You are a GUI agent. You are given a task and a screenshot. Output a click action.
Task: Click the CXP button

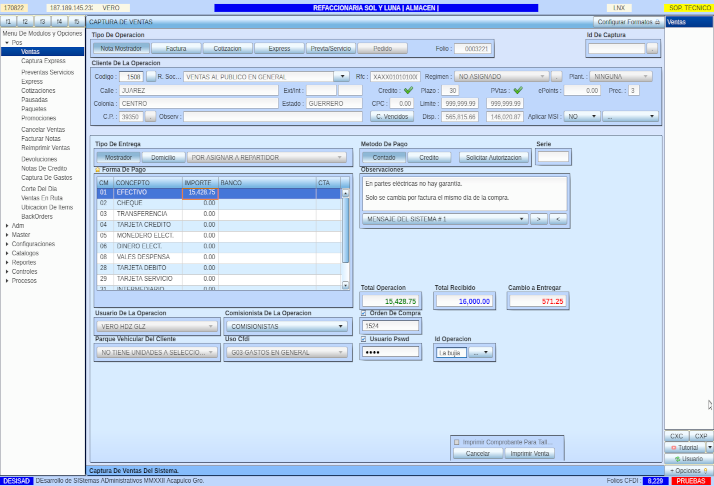click(x=701, y=436)
